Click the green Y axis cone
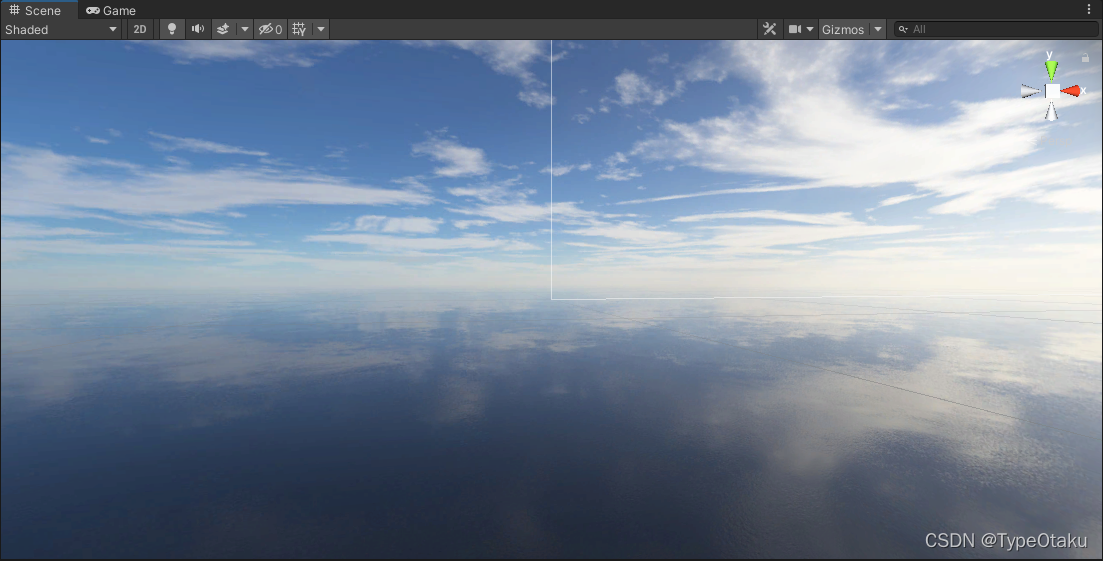Image resolution: width=1103 pixels, height=561 pixels. pos(1051,70)
